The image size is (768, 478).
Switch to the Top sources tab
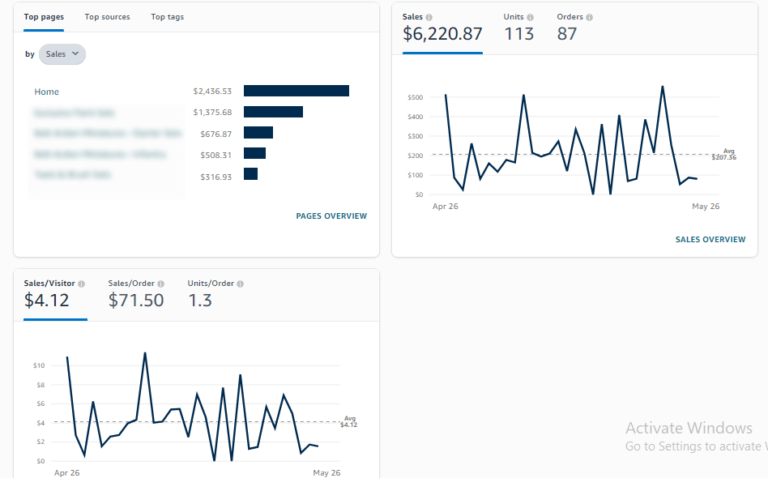(107, 17)
